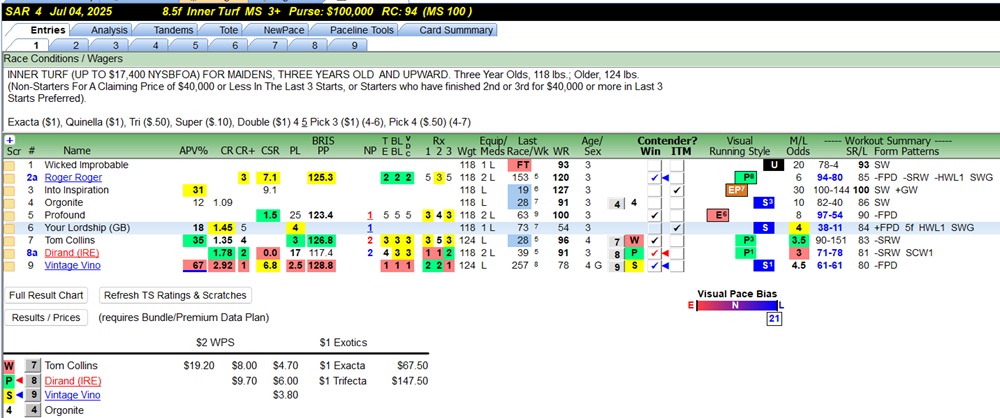Click the number 8 box in results for Dirand
The height and width of the screenshot is (418, 1000).
(33, 380)
